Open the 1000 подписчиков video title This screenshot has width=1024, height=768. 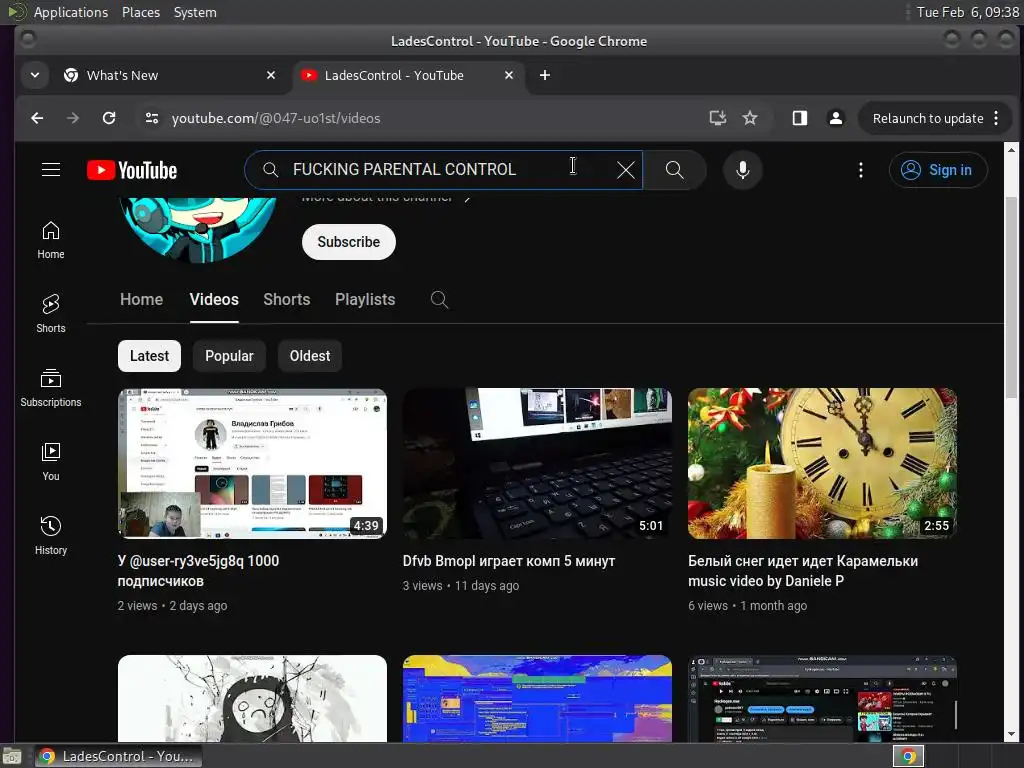pyautogui.click(x=199, y=571)
